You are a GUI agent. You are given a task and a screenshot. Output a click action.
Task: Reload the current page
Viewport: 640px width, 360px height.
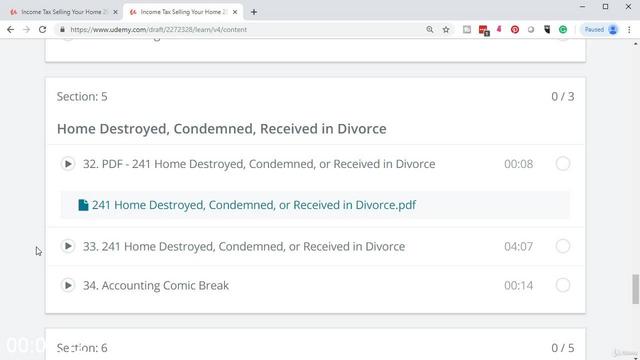(x=42, y=29)
